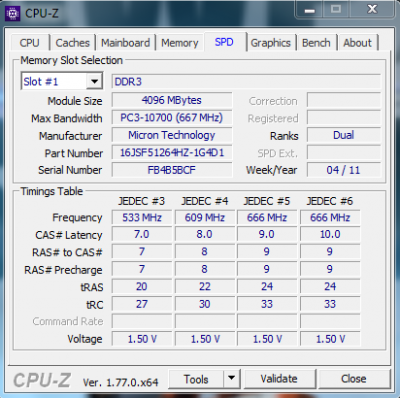Click the 1.50 V voltage under JEDEC #3

tap(142, 339)
